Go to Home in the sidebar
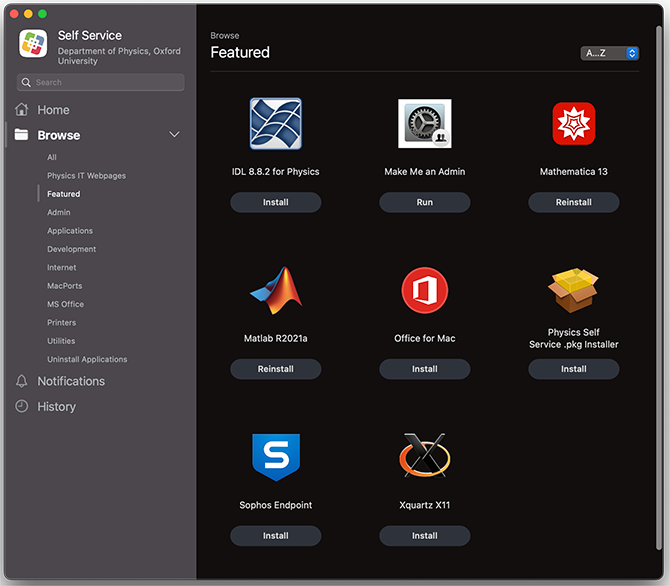 click(53, 110)
